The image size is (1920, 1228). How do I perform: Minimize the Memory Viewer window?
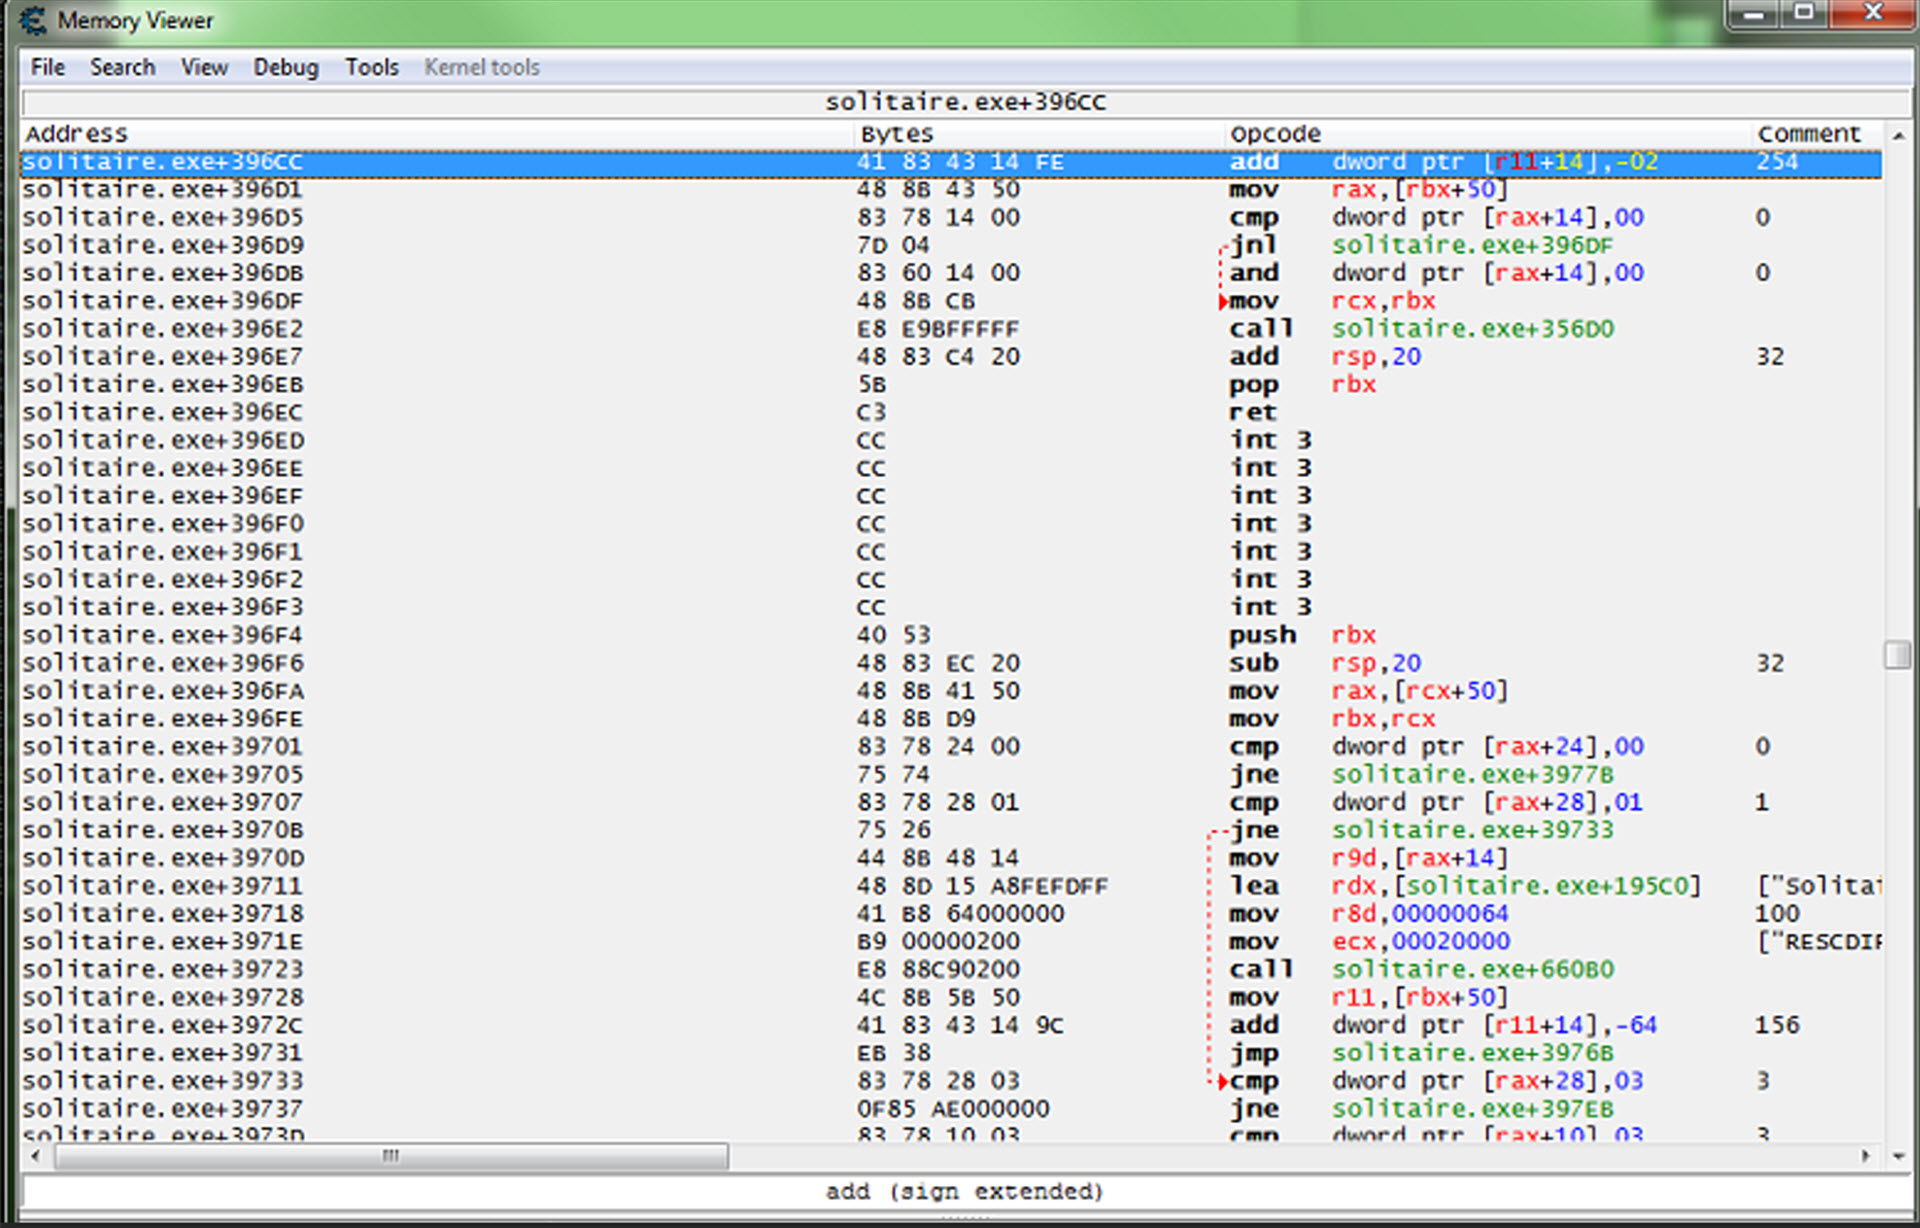tap(1753, 14)
